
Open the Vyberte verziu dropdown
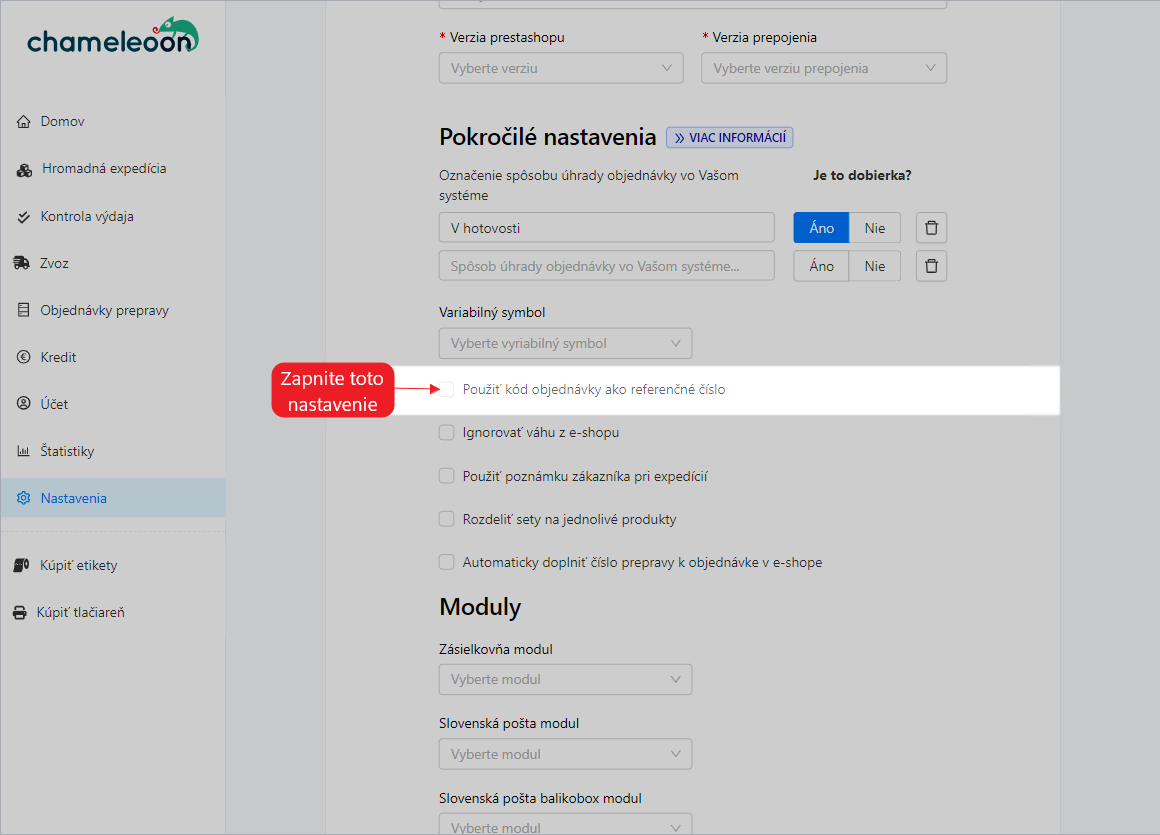pos(560,67)
